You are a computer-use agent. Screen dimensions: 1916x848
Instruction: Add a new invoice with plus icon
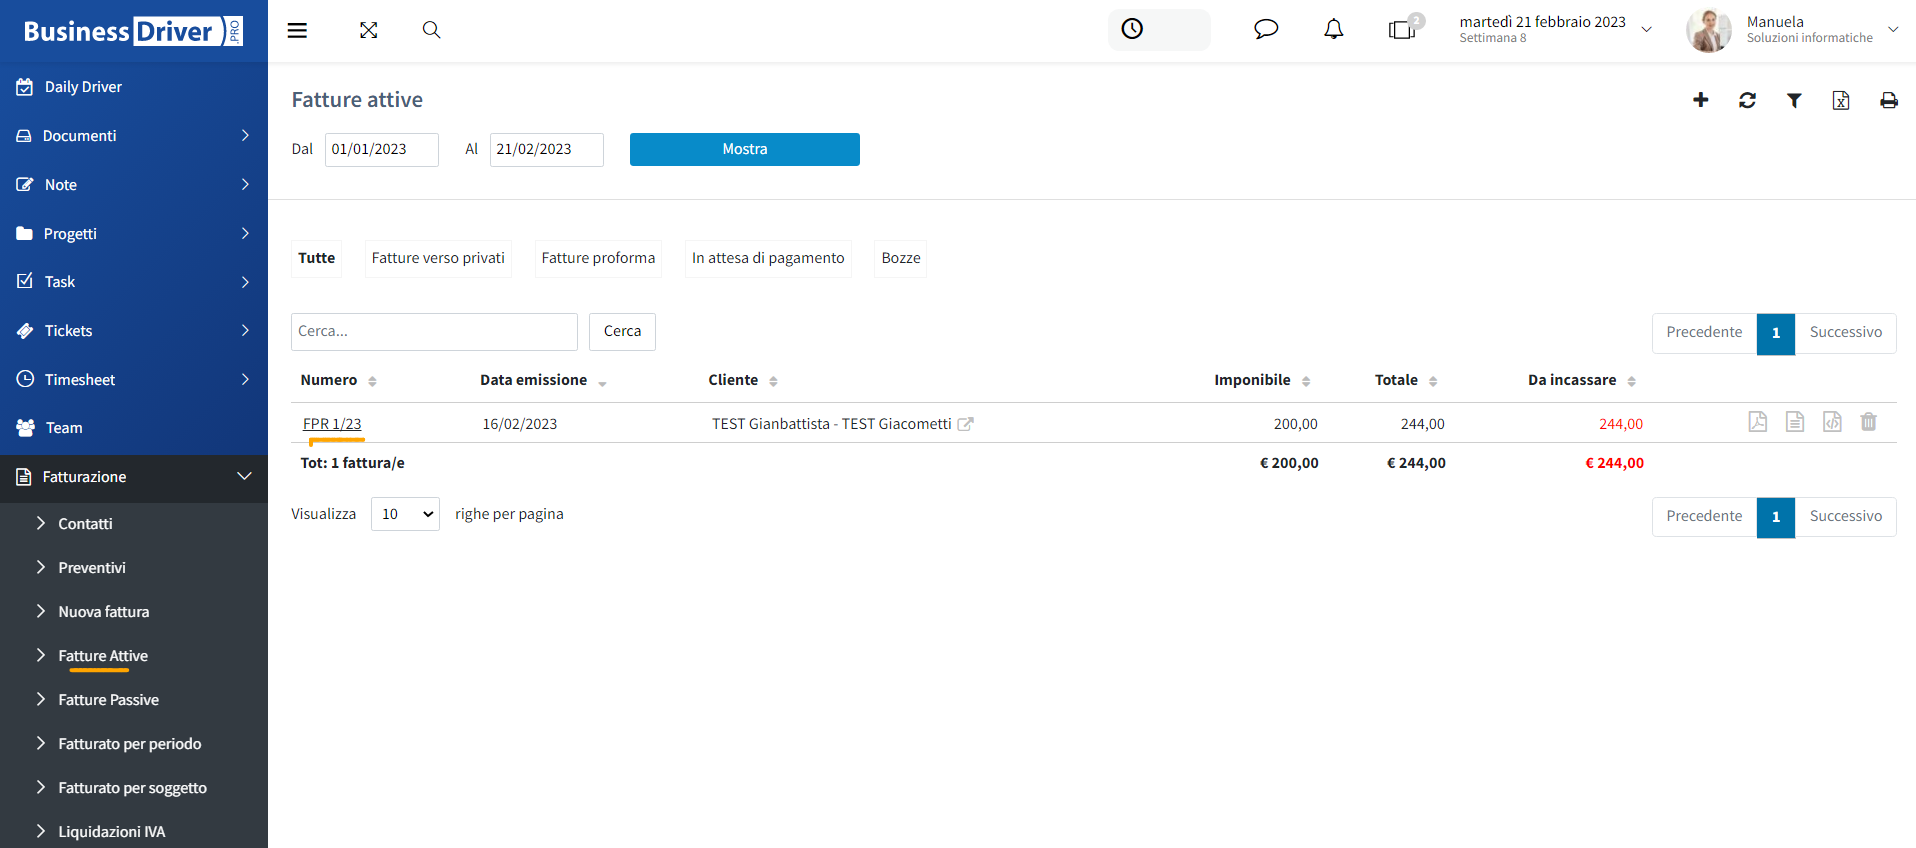coord(1700,100)
